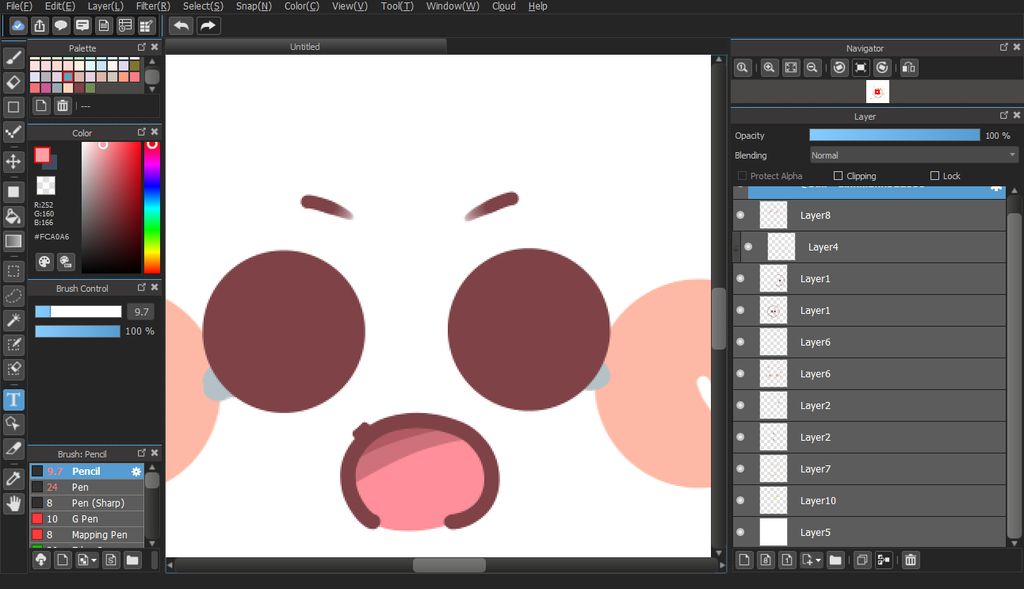Click the brush size slider
This screenshot has width=1024, height=589.
78,311
